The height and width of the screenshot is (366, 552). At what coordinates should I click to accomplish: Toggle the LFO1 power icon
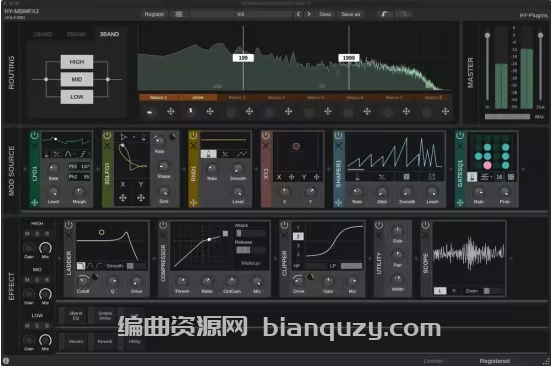point(34,135)
